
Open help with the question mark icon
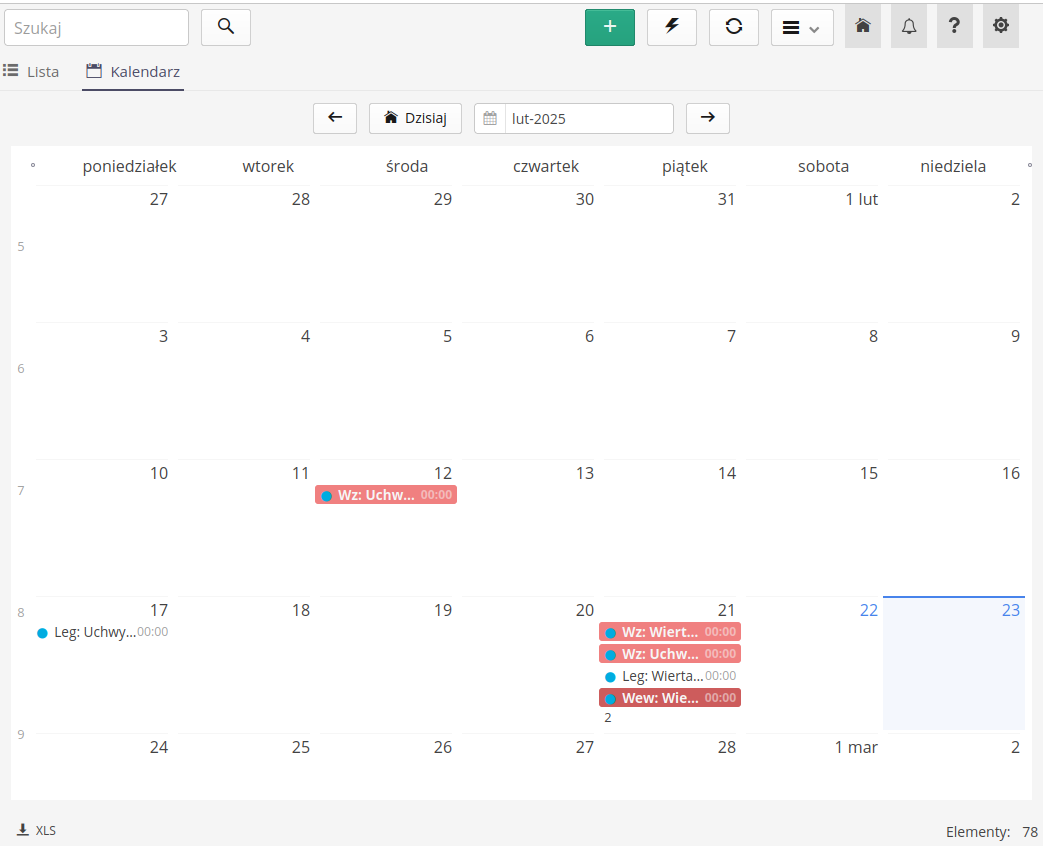click(955, 27)
